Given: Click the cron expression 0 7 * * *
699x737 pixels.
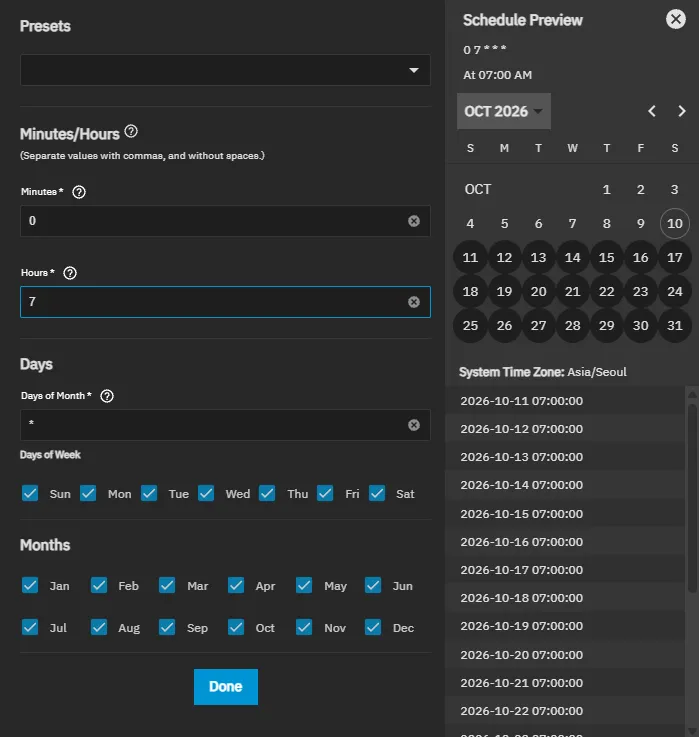Looking at the screenshot, I should point(485,49).
